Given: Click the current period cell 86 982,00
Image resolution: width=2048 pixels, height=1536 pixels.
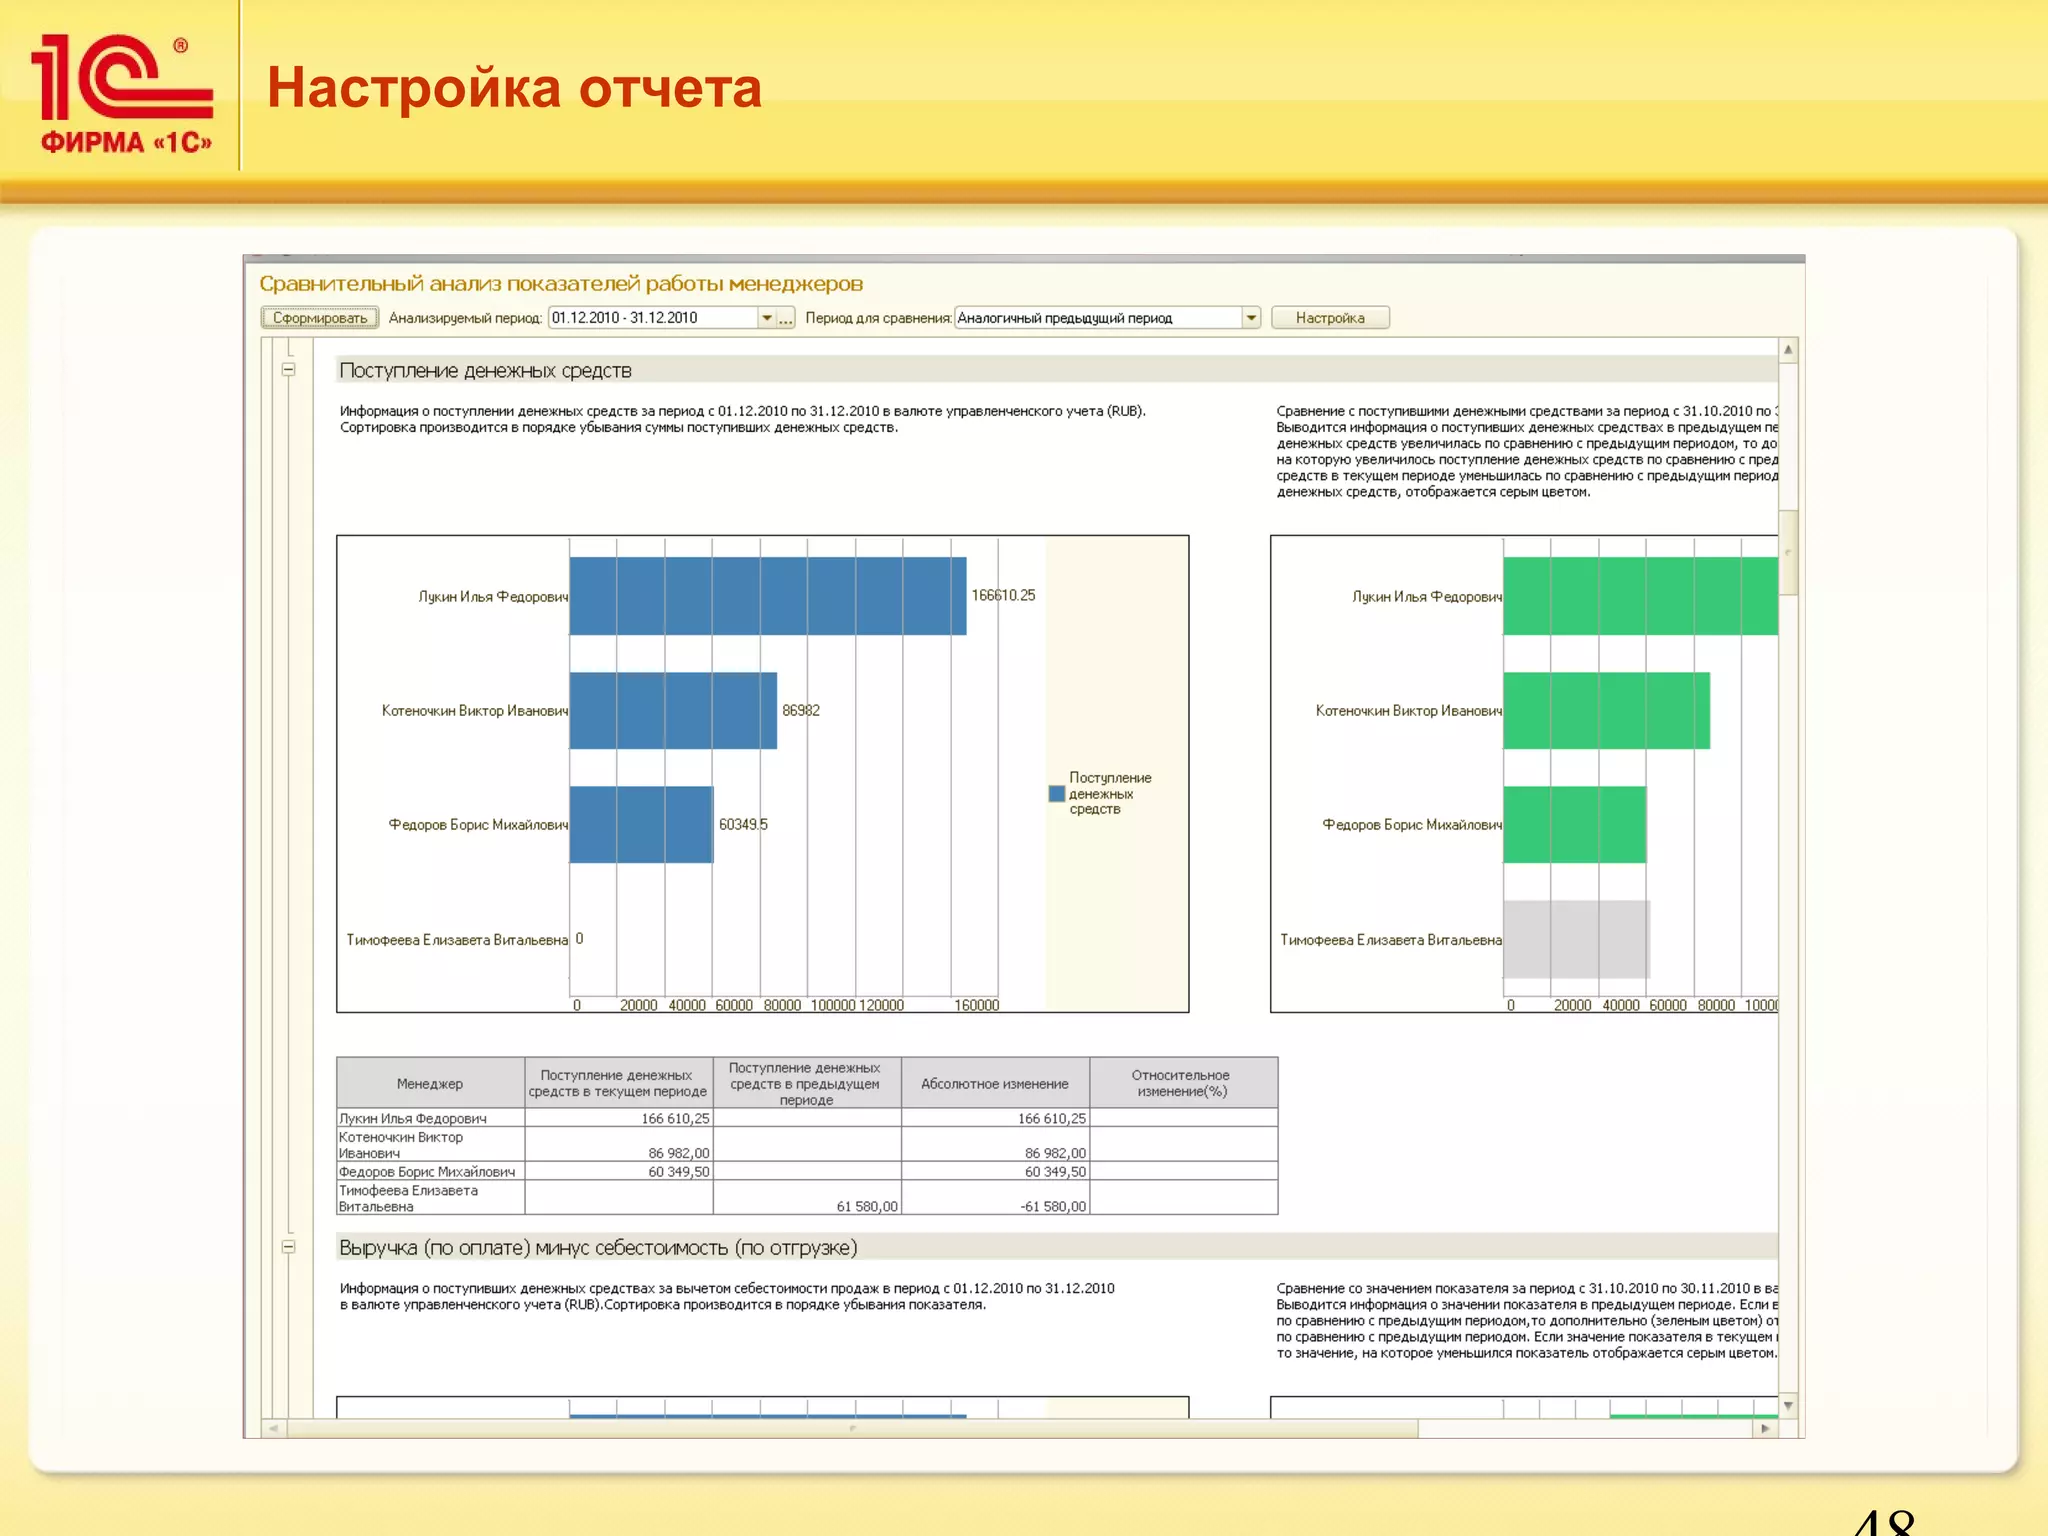Looking at the screenshot, I should (x=618, y=1144).
